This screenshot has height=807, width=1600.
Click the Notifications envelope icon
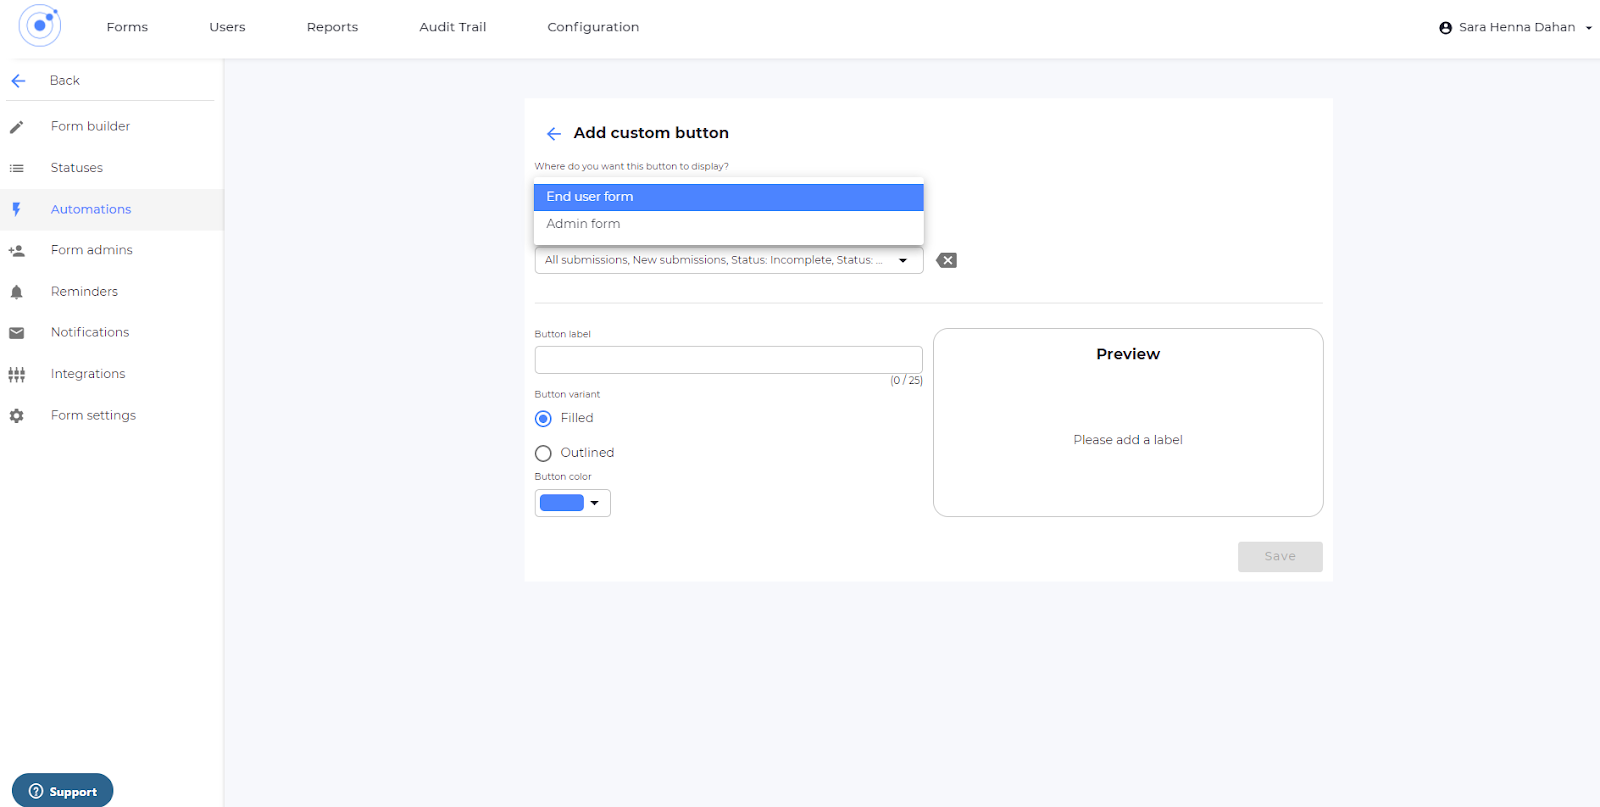coord(17,333)
